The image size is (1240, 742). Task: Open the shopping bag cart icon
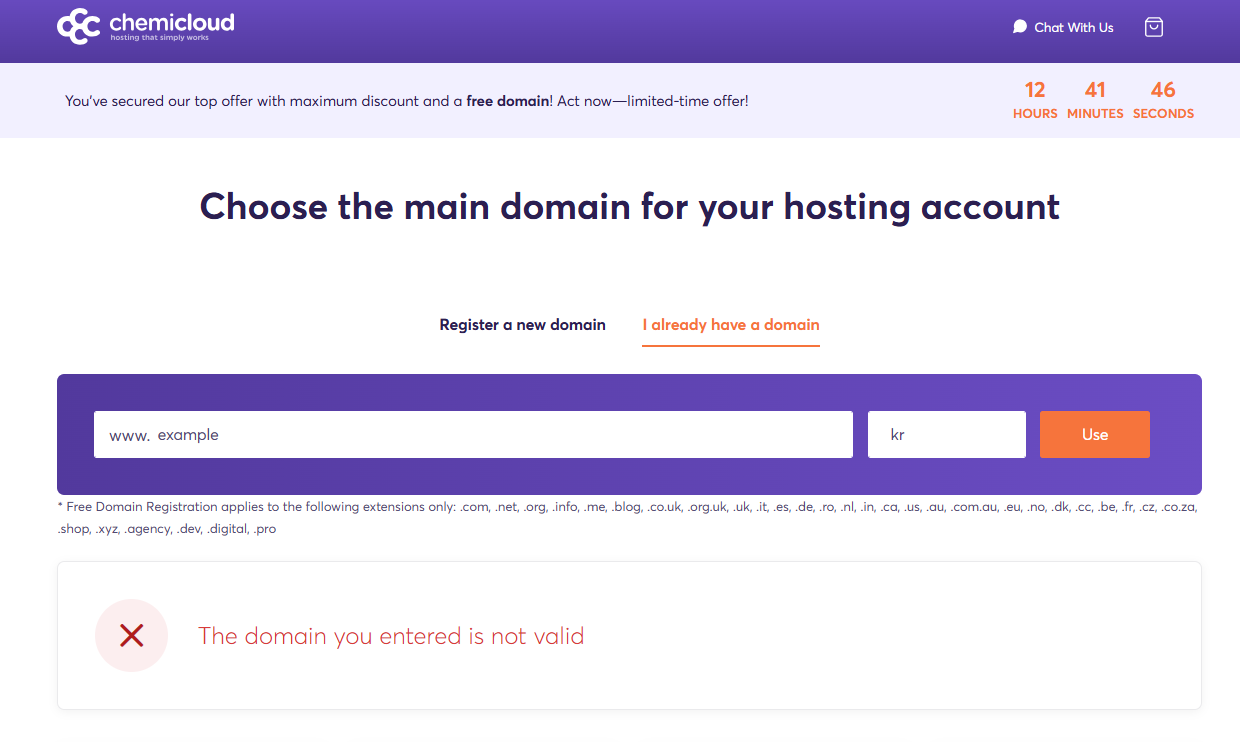click(x=1153, y=27)
